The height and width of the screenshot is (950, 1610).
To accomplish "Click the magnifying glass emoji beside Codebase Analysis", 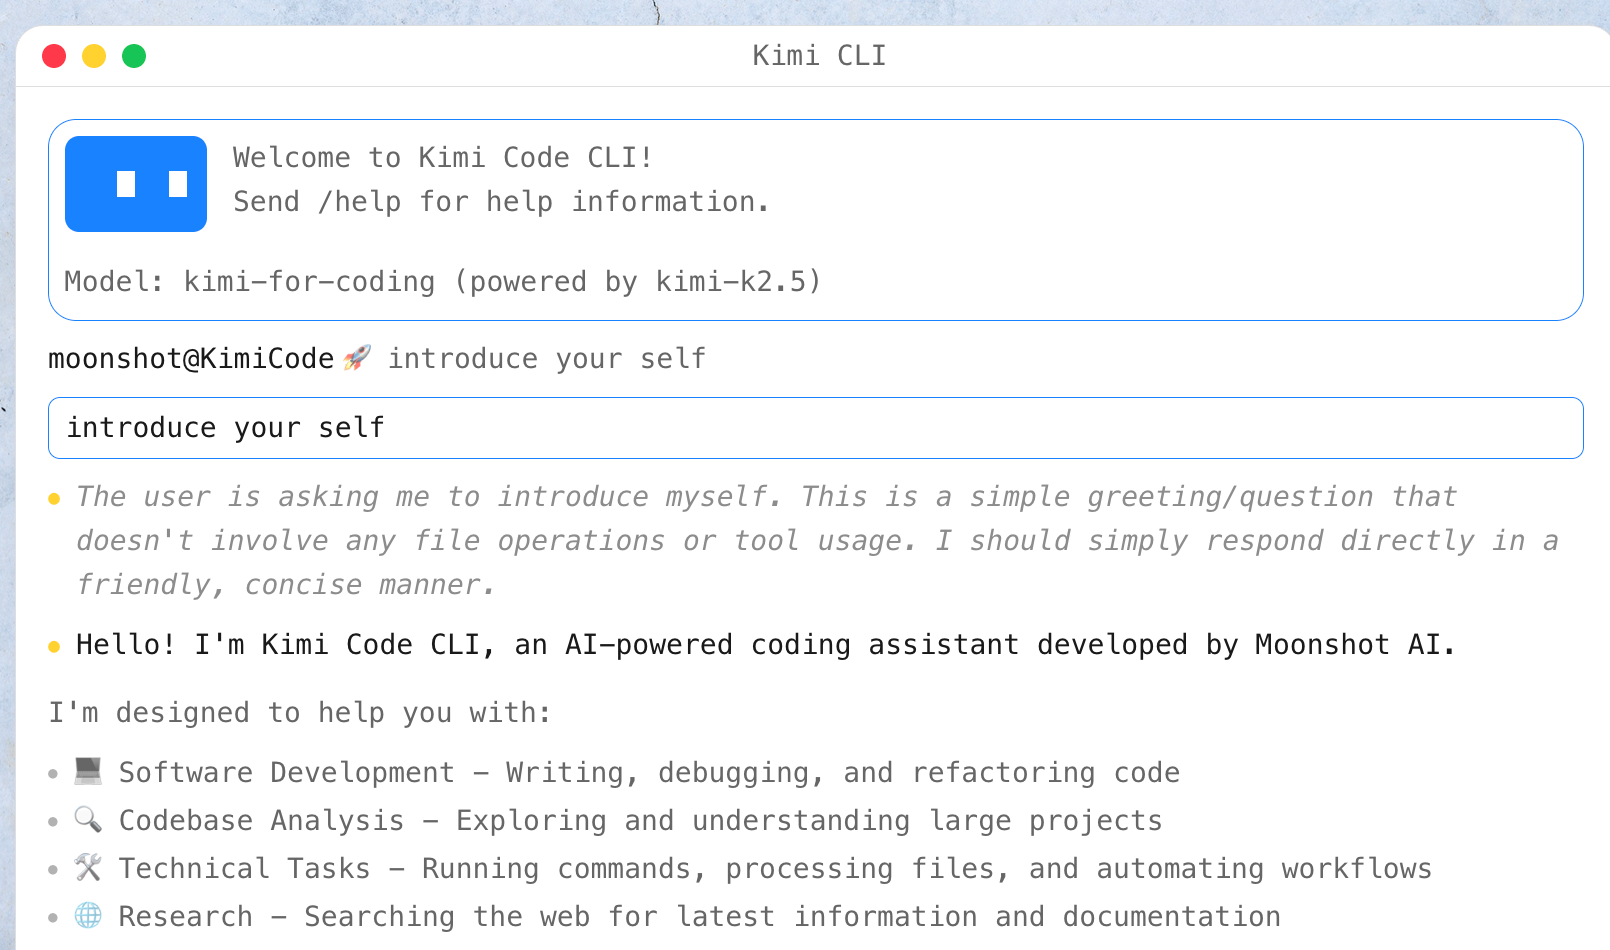I will pos(88,820).
